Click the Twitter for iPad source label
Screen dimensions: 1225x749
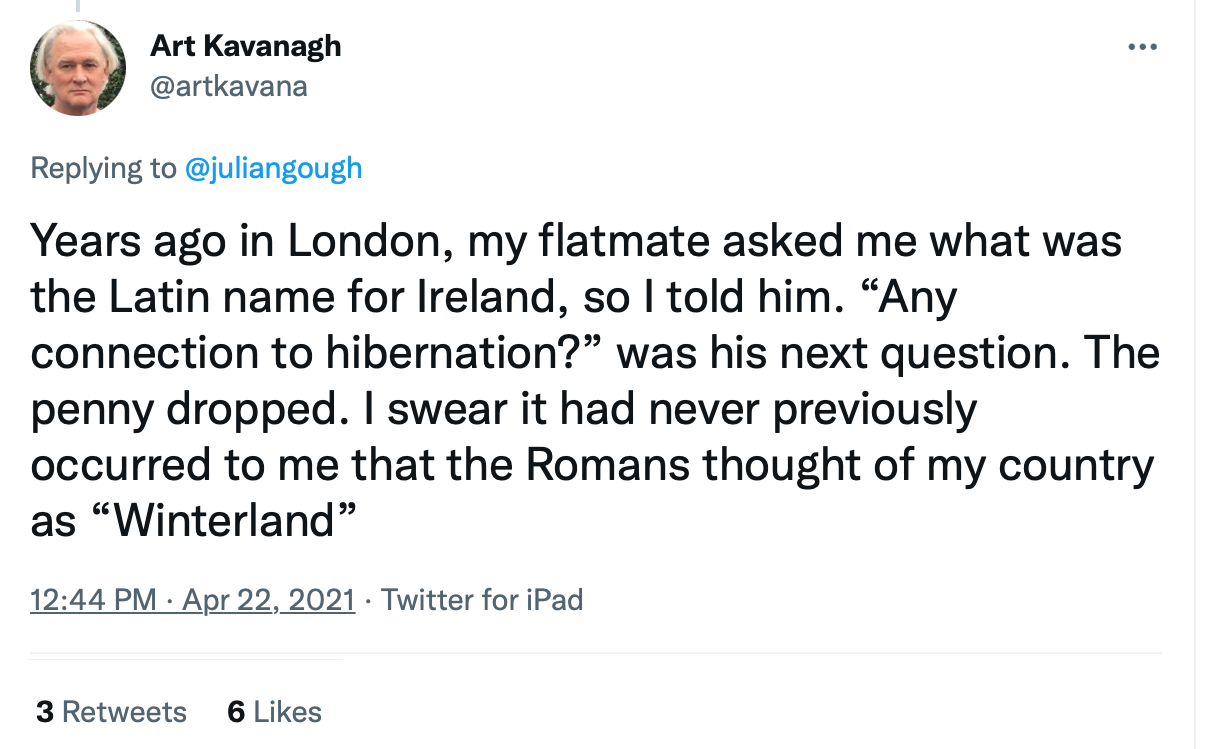482,600
